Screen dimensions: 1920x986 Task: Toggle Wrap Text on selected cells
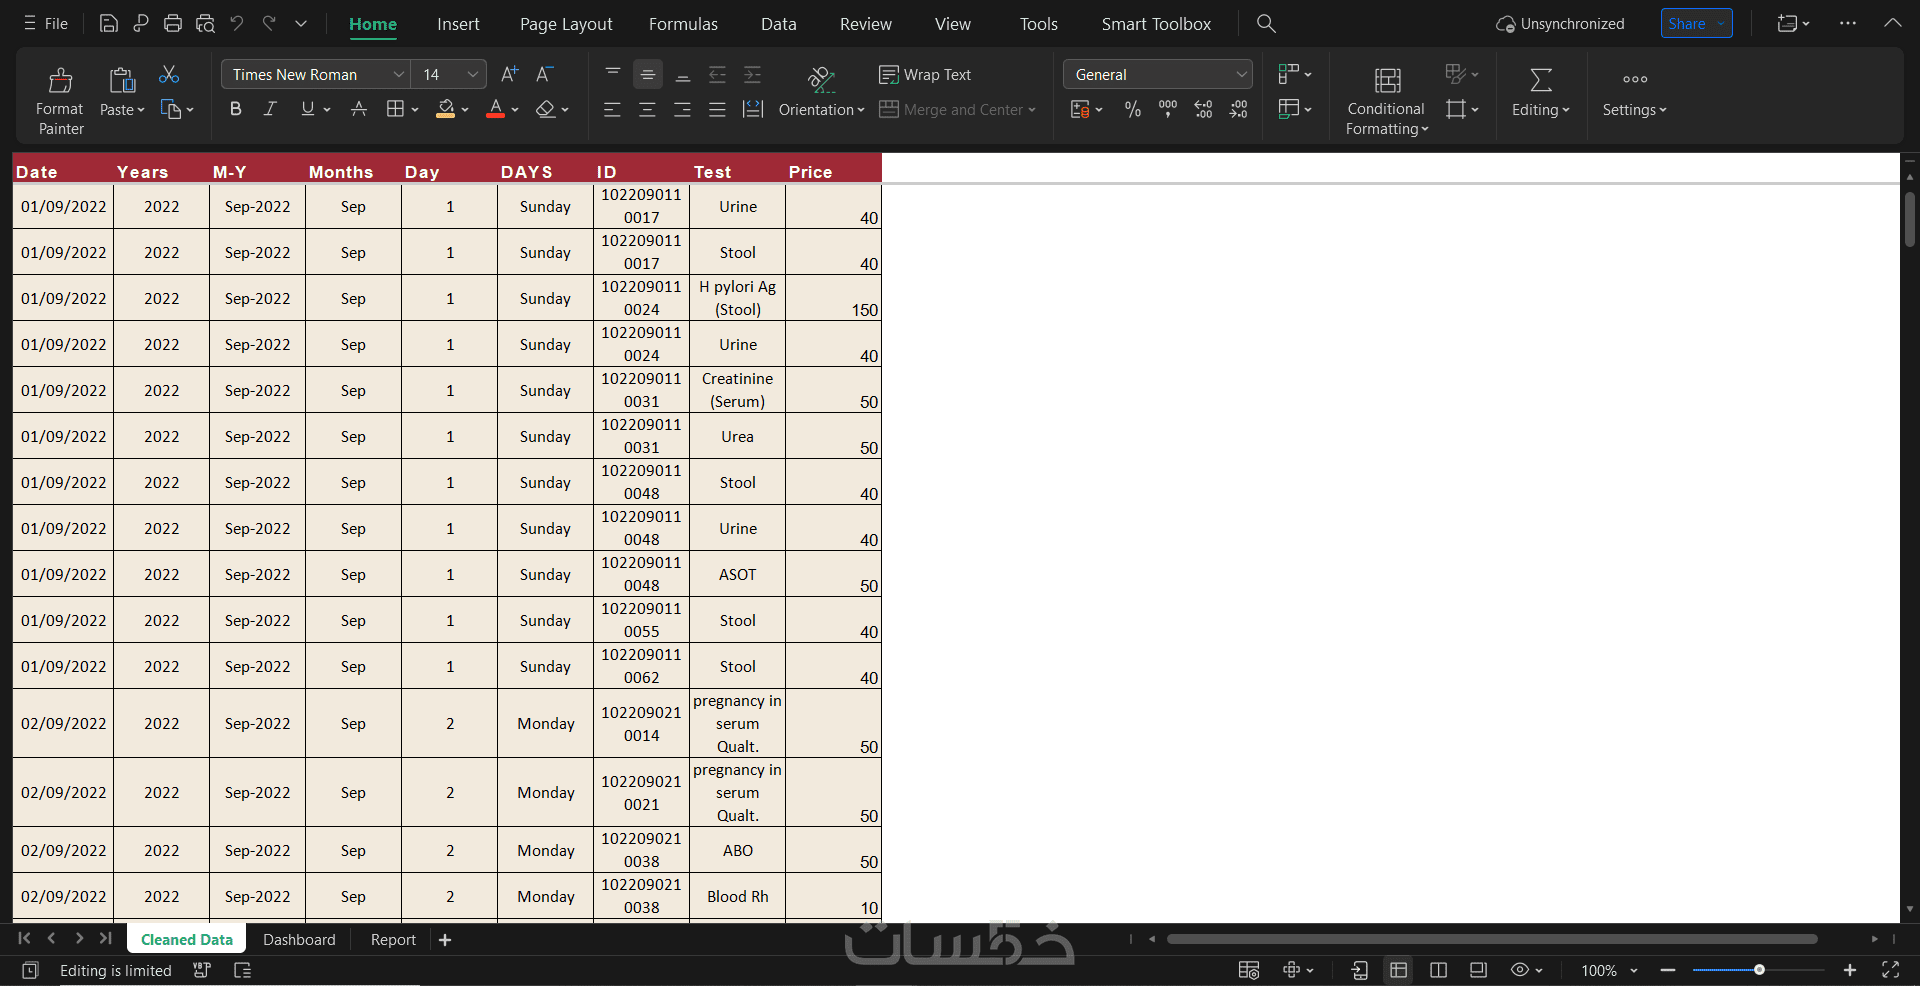pyautogui.click(x=925, y=75)
